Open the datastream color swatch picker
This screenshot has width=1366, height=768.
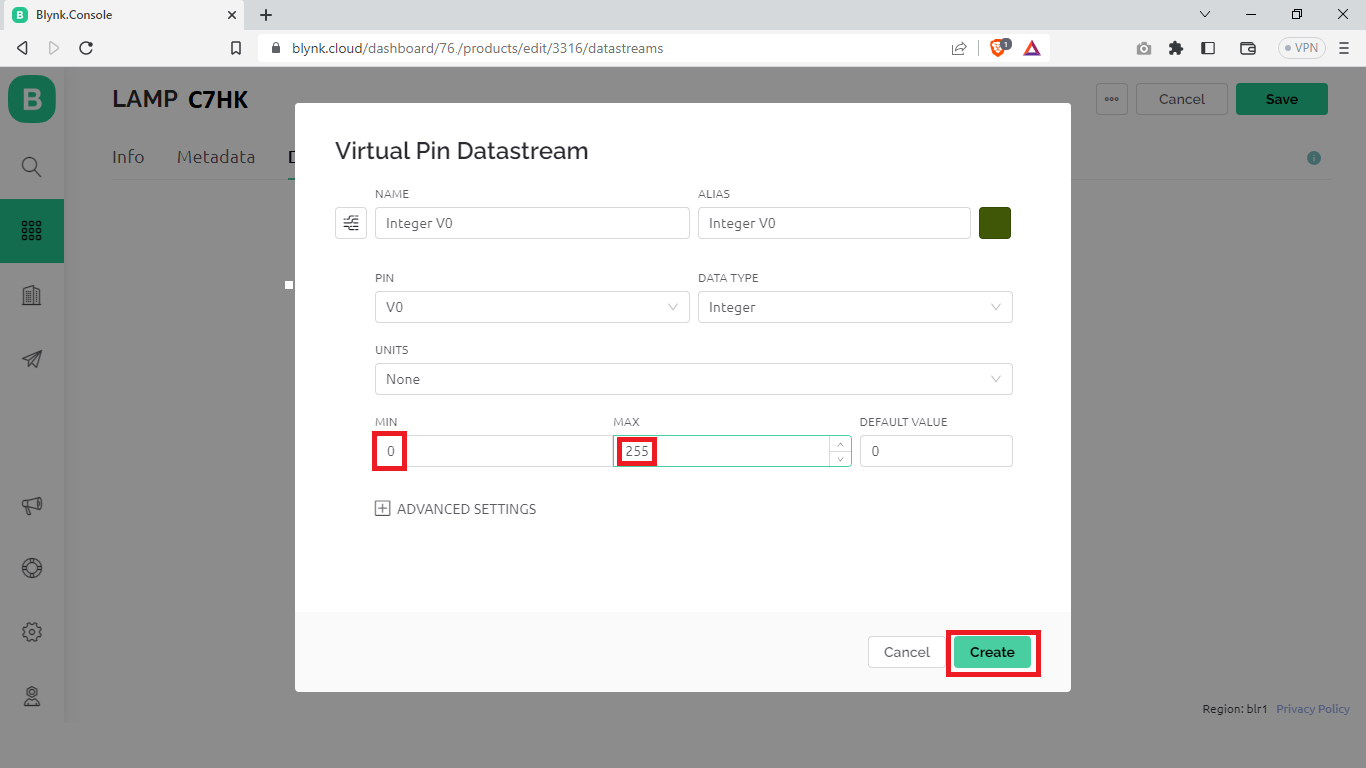click(x=995, y=223)
